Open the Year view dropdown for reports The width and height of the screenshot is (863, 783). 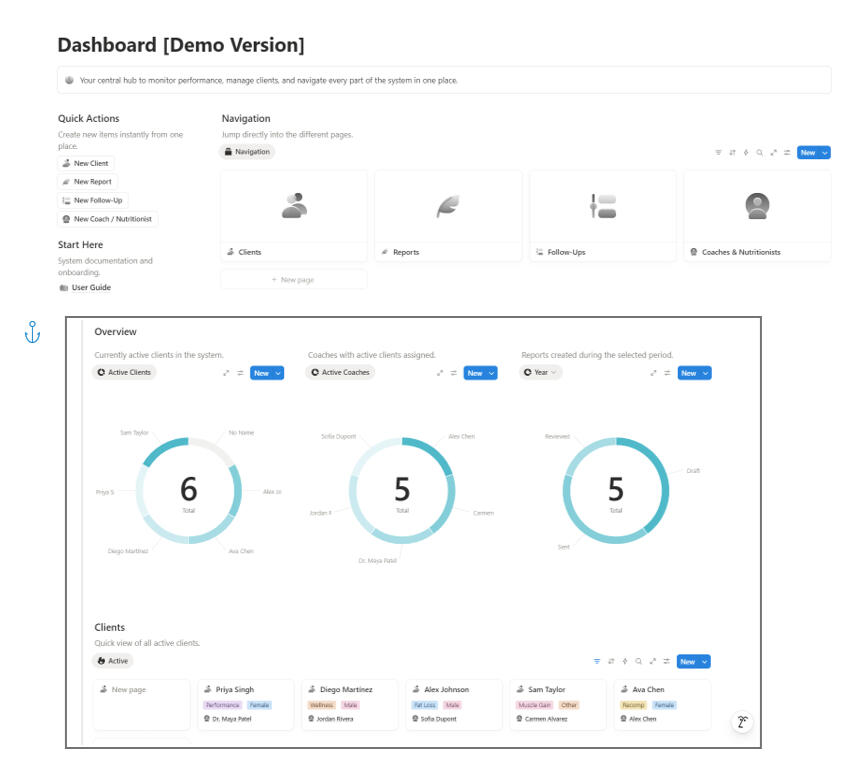541,372
